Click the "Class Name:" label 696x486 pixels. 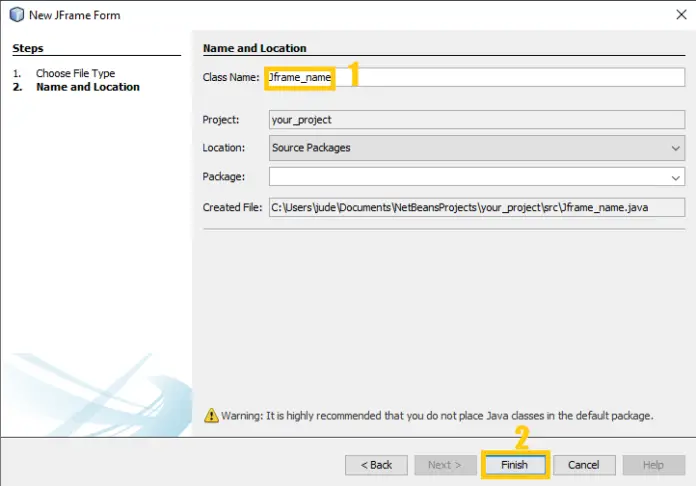(x=231, y=77)
